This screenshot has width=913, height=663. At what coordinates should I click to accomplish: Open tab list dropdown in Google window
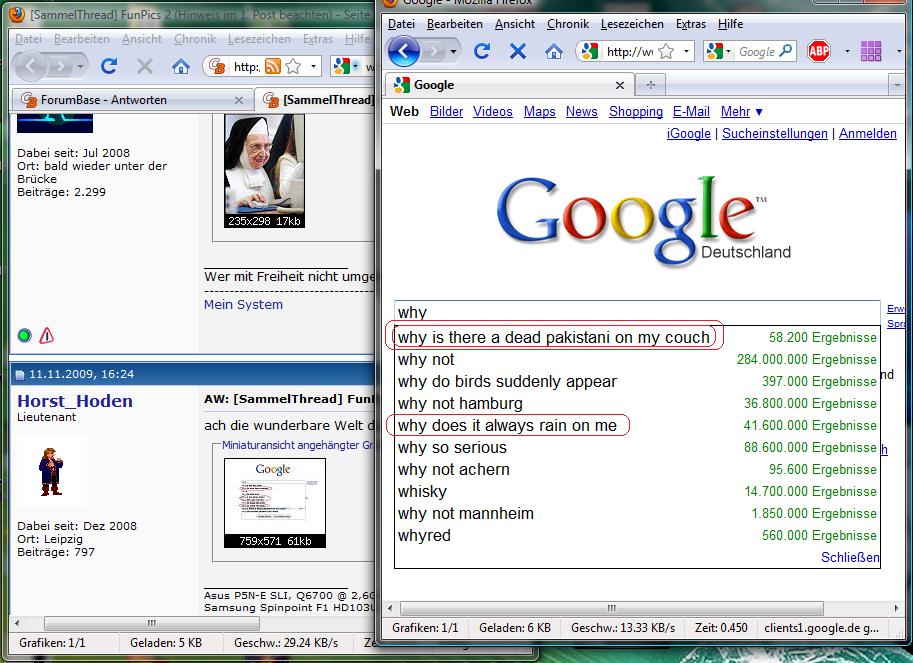click(x=897, y=86)
